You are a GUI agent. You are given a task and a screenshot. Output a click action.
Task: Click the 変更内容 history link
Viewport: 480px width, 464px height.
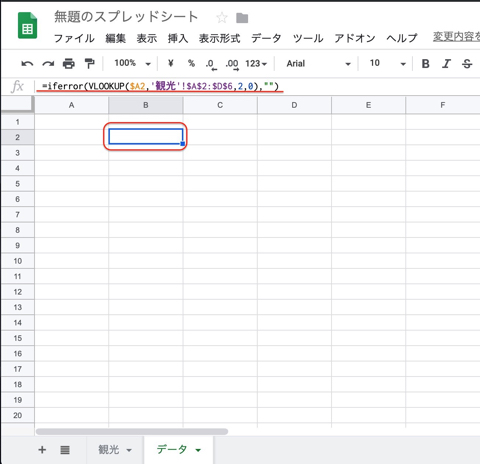point(456,37)
